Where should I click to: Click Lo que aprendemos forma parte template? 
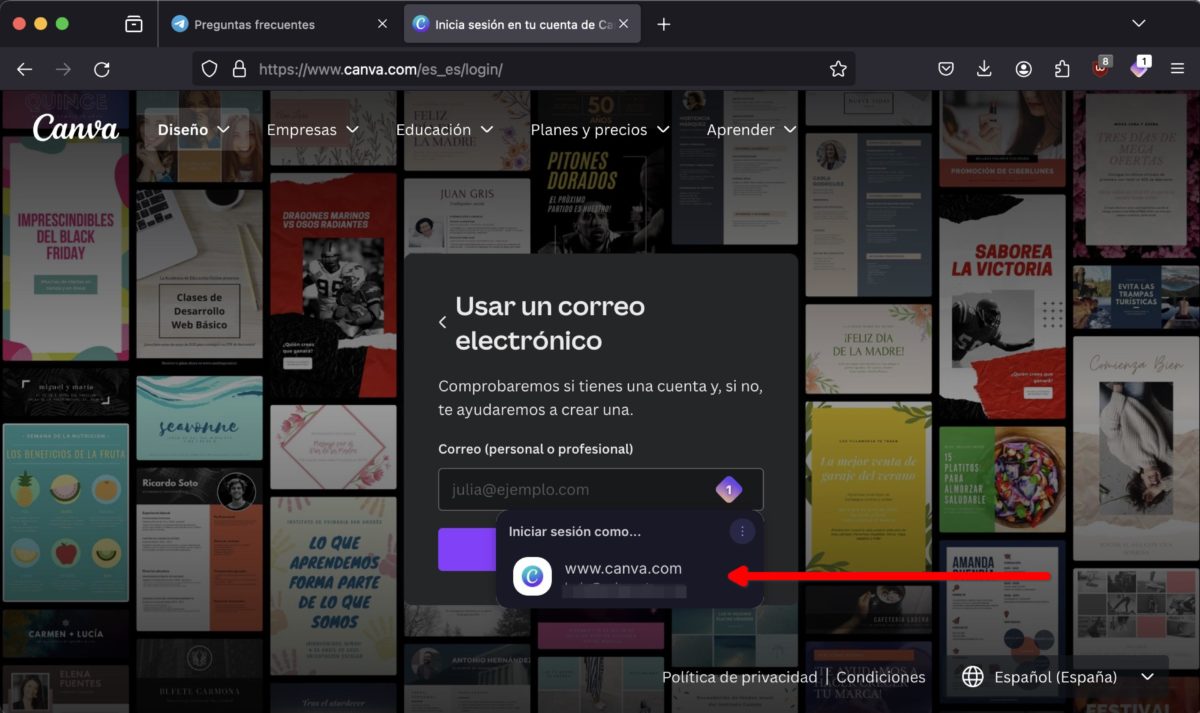(333, 586)
